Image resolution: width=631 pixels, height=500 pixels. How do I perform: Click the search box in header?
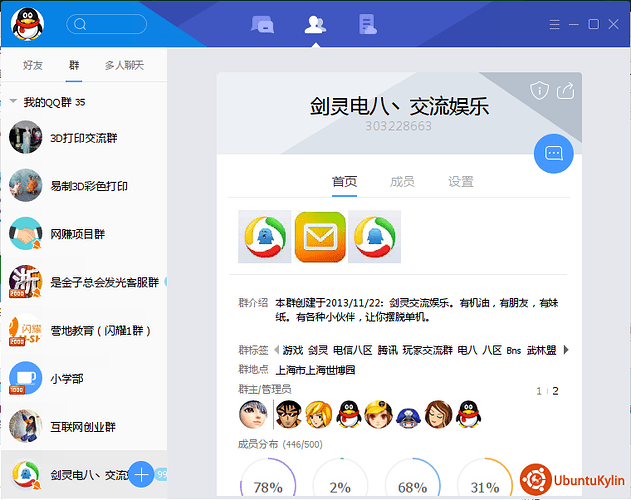(107, 24)
